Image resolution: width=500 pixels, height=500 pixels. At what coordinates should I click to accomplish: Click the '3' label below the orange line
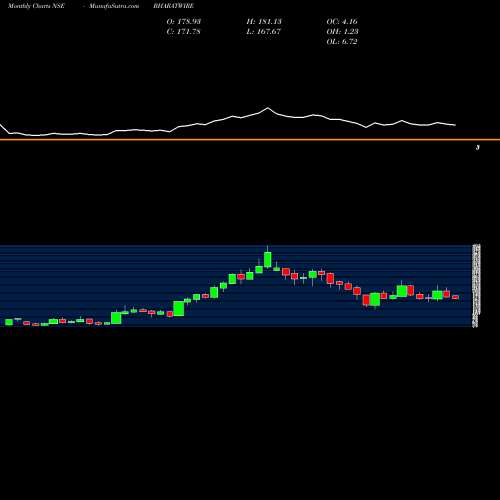point(478,147)
